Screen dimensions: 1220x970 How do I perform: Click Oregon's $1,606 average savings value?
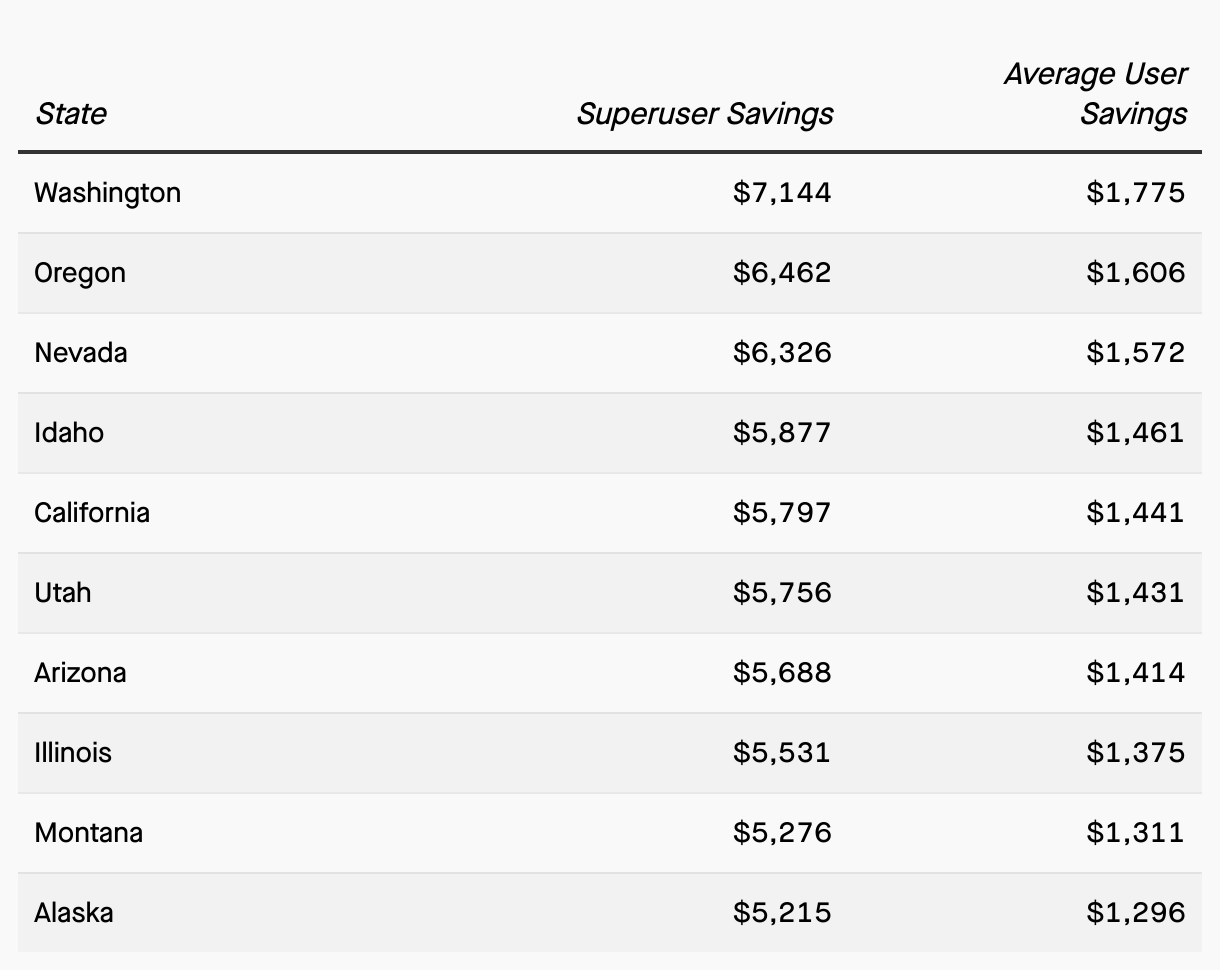click(1135, 273)
